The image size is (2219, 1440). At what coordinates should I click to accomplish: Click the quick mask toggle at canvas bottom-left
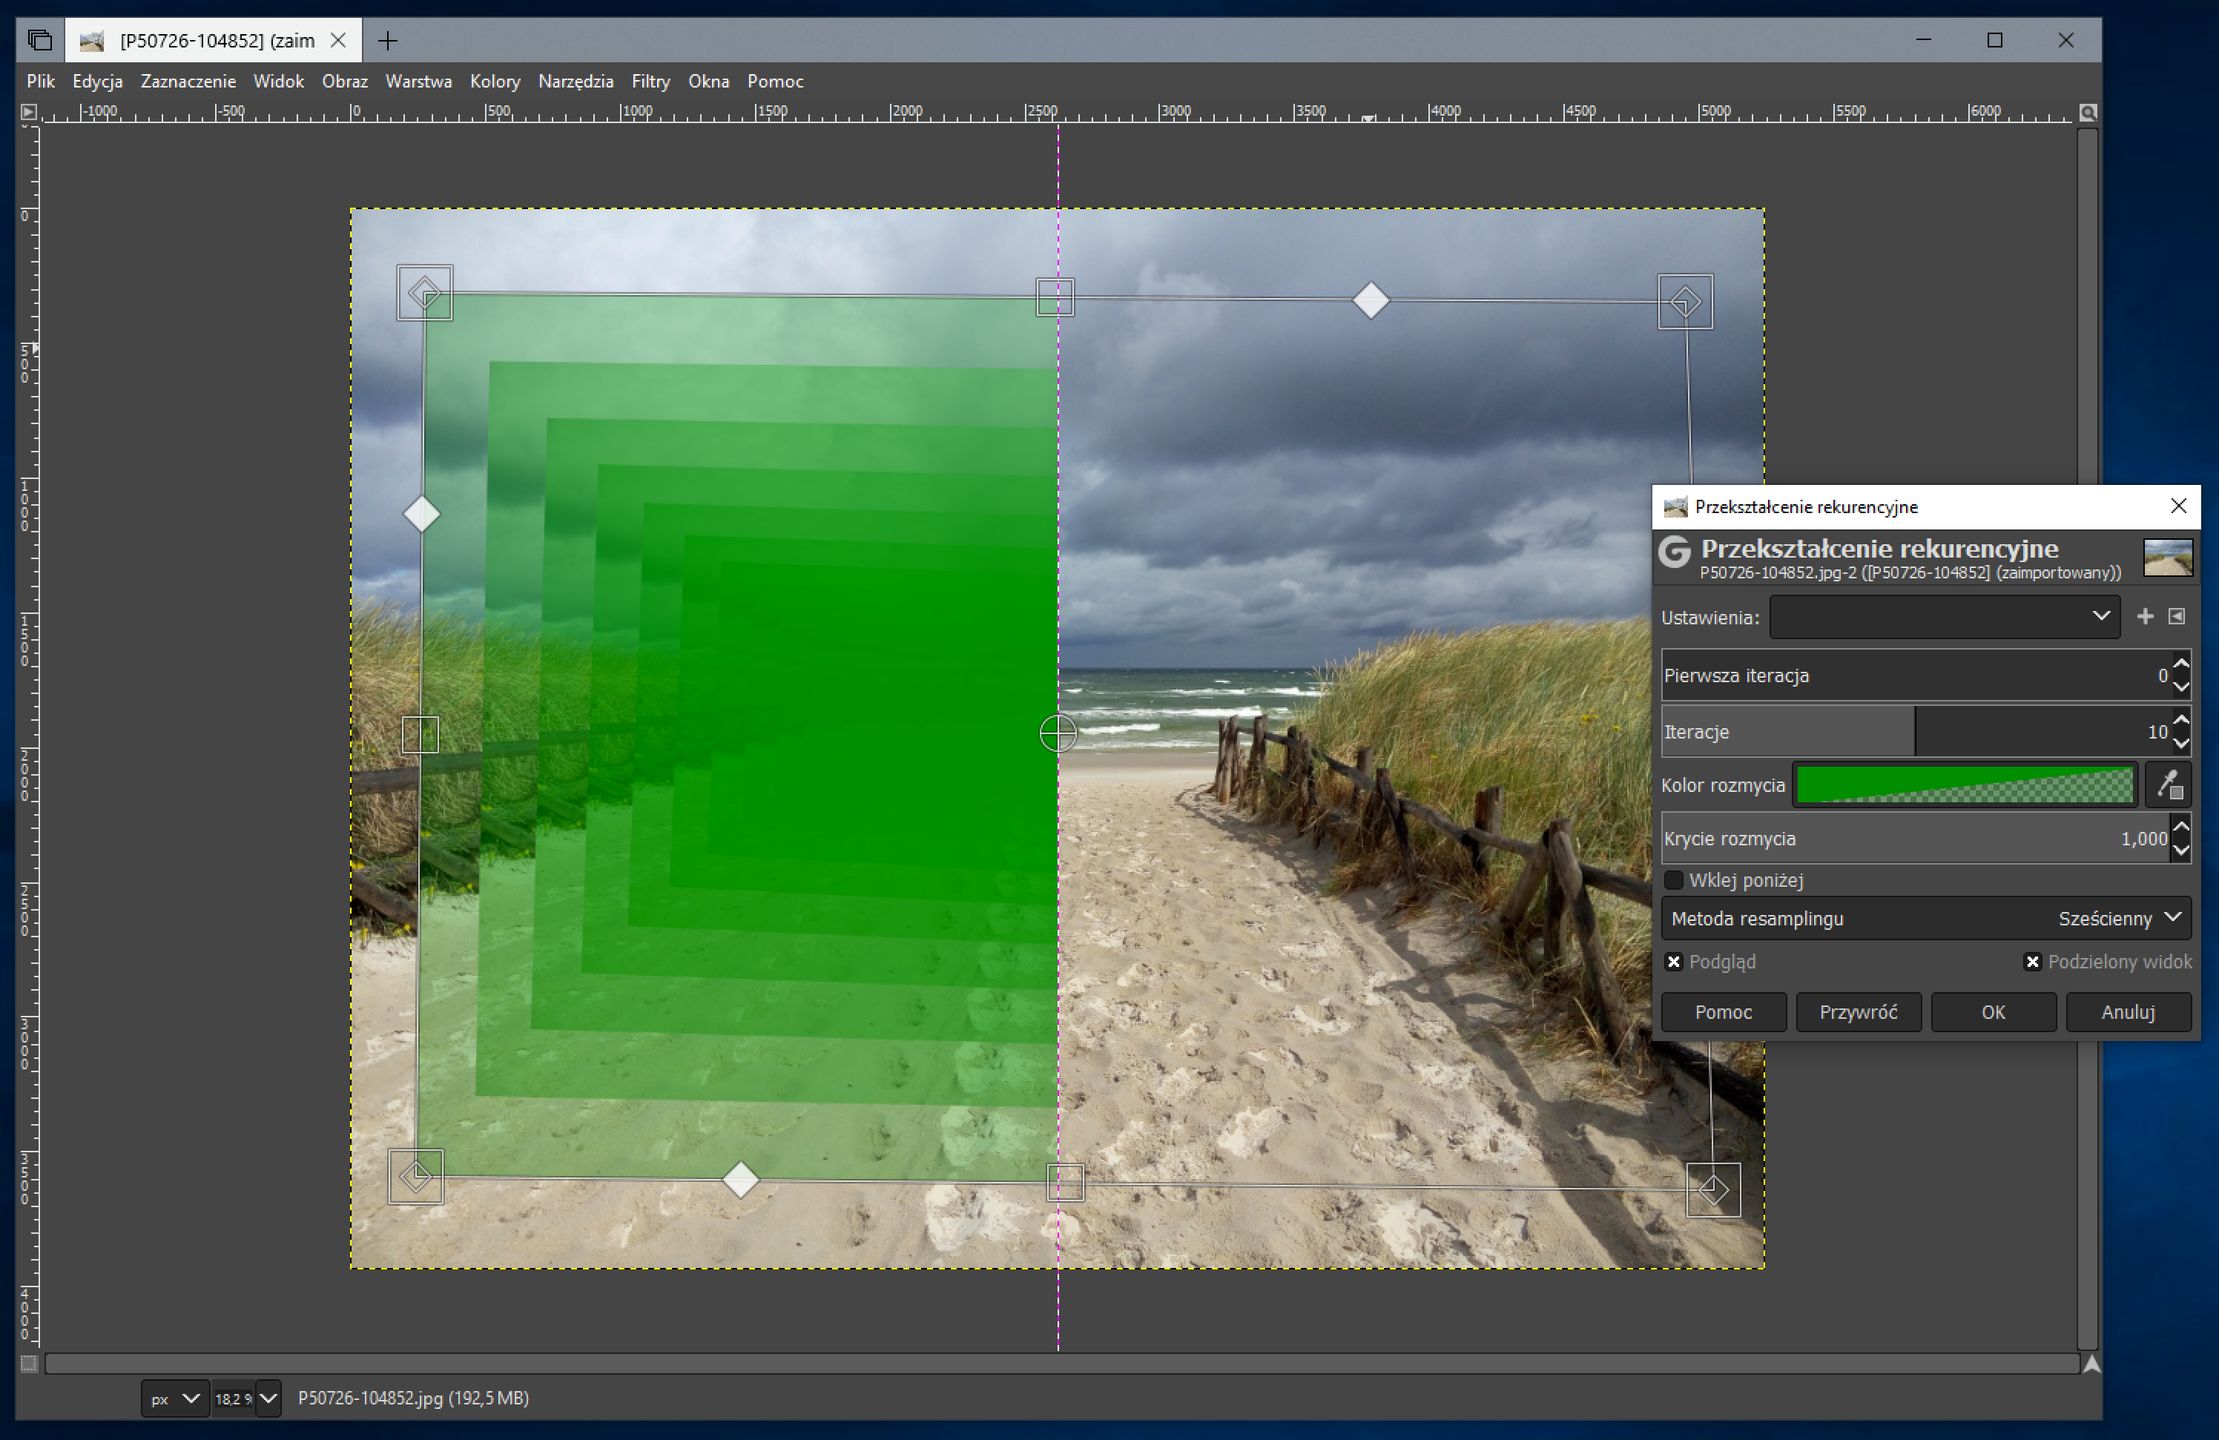coord(29,1363)
